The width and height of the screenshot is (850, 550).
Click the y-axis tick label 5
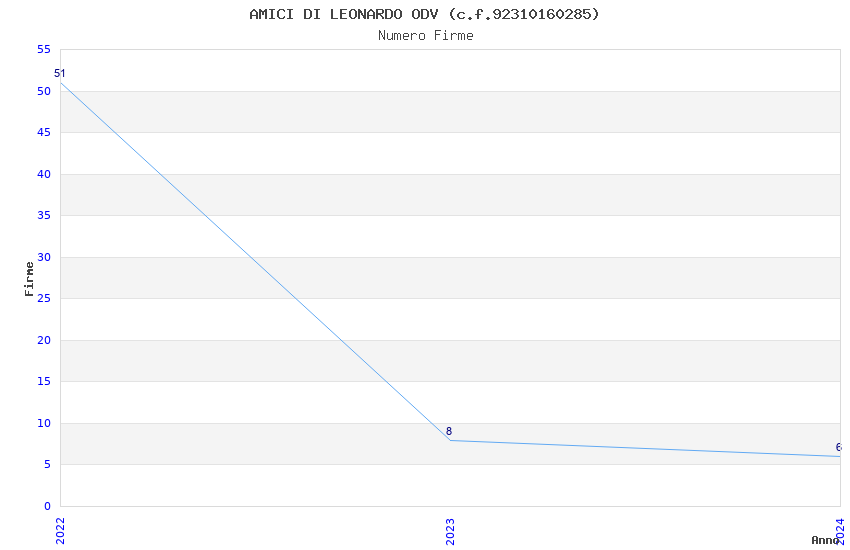(48, 464)
